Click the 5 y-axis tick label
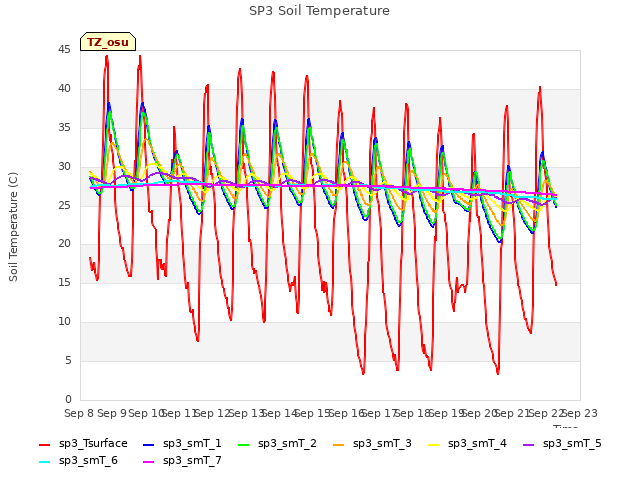Viewport: 640px width, 480px height. pos(68,360)
